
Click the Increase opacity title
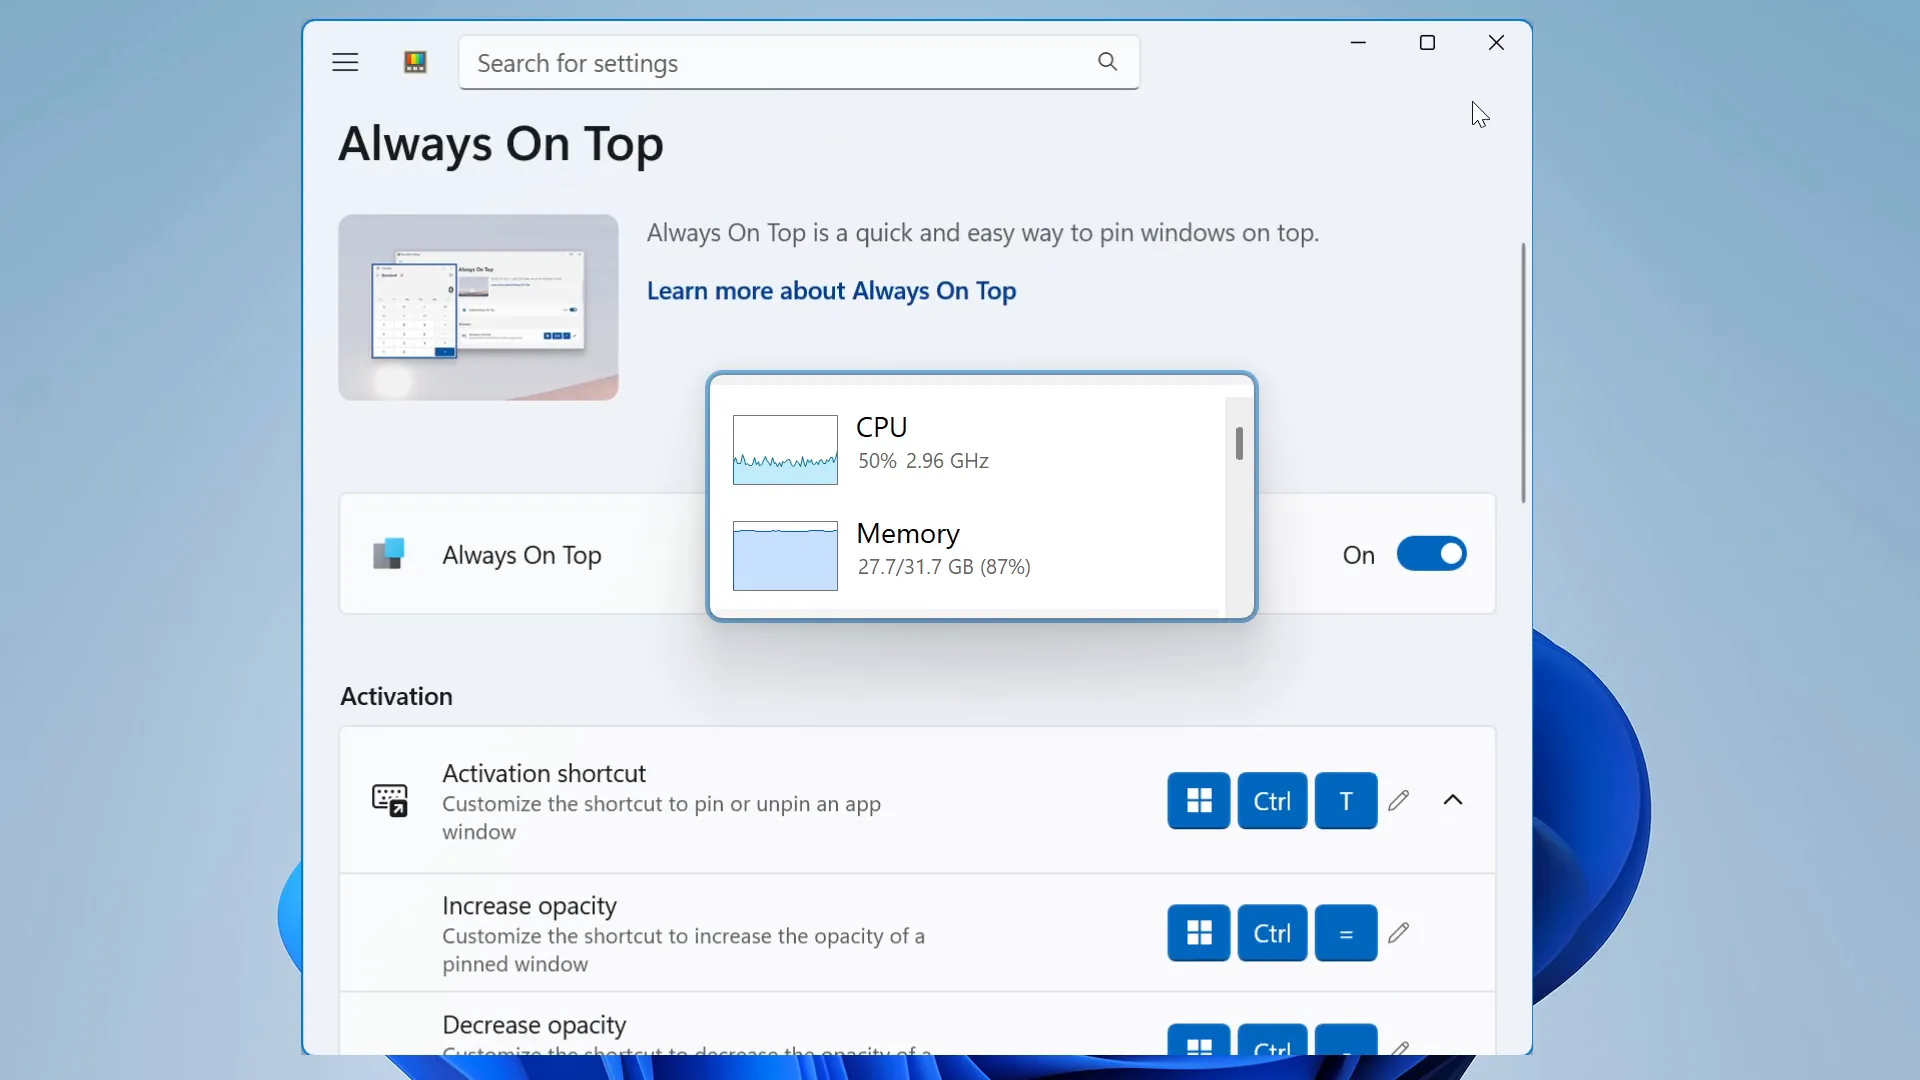click(529, 906)
